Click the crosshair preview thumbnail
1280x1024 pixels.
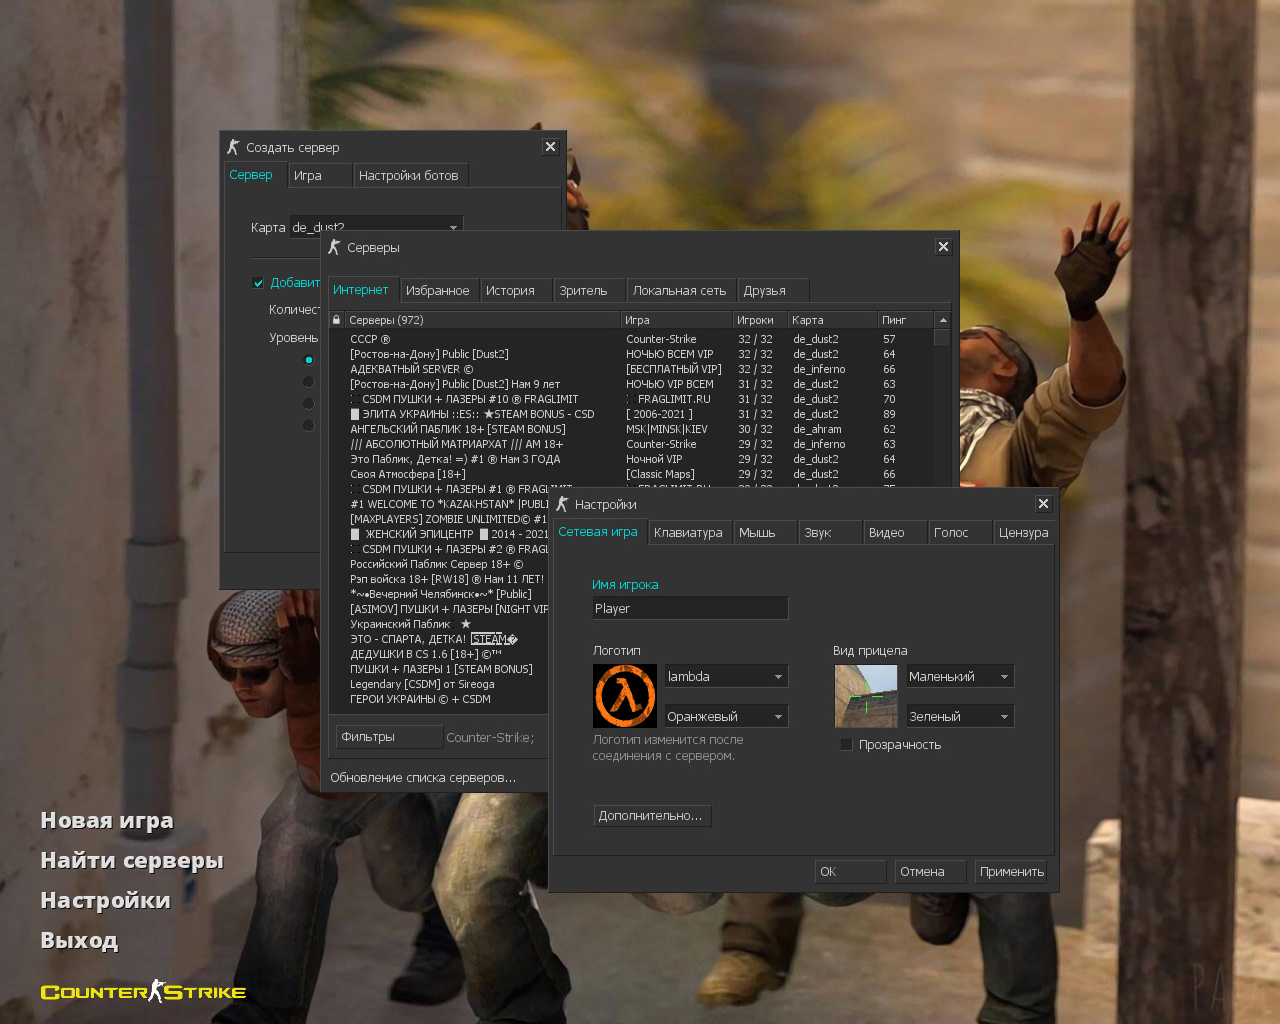click(x=866, y=696)
